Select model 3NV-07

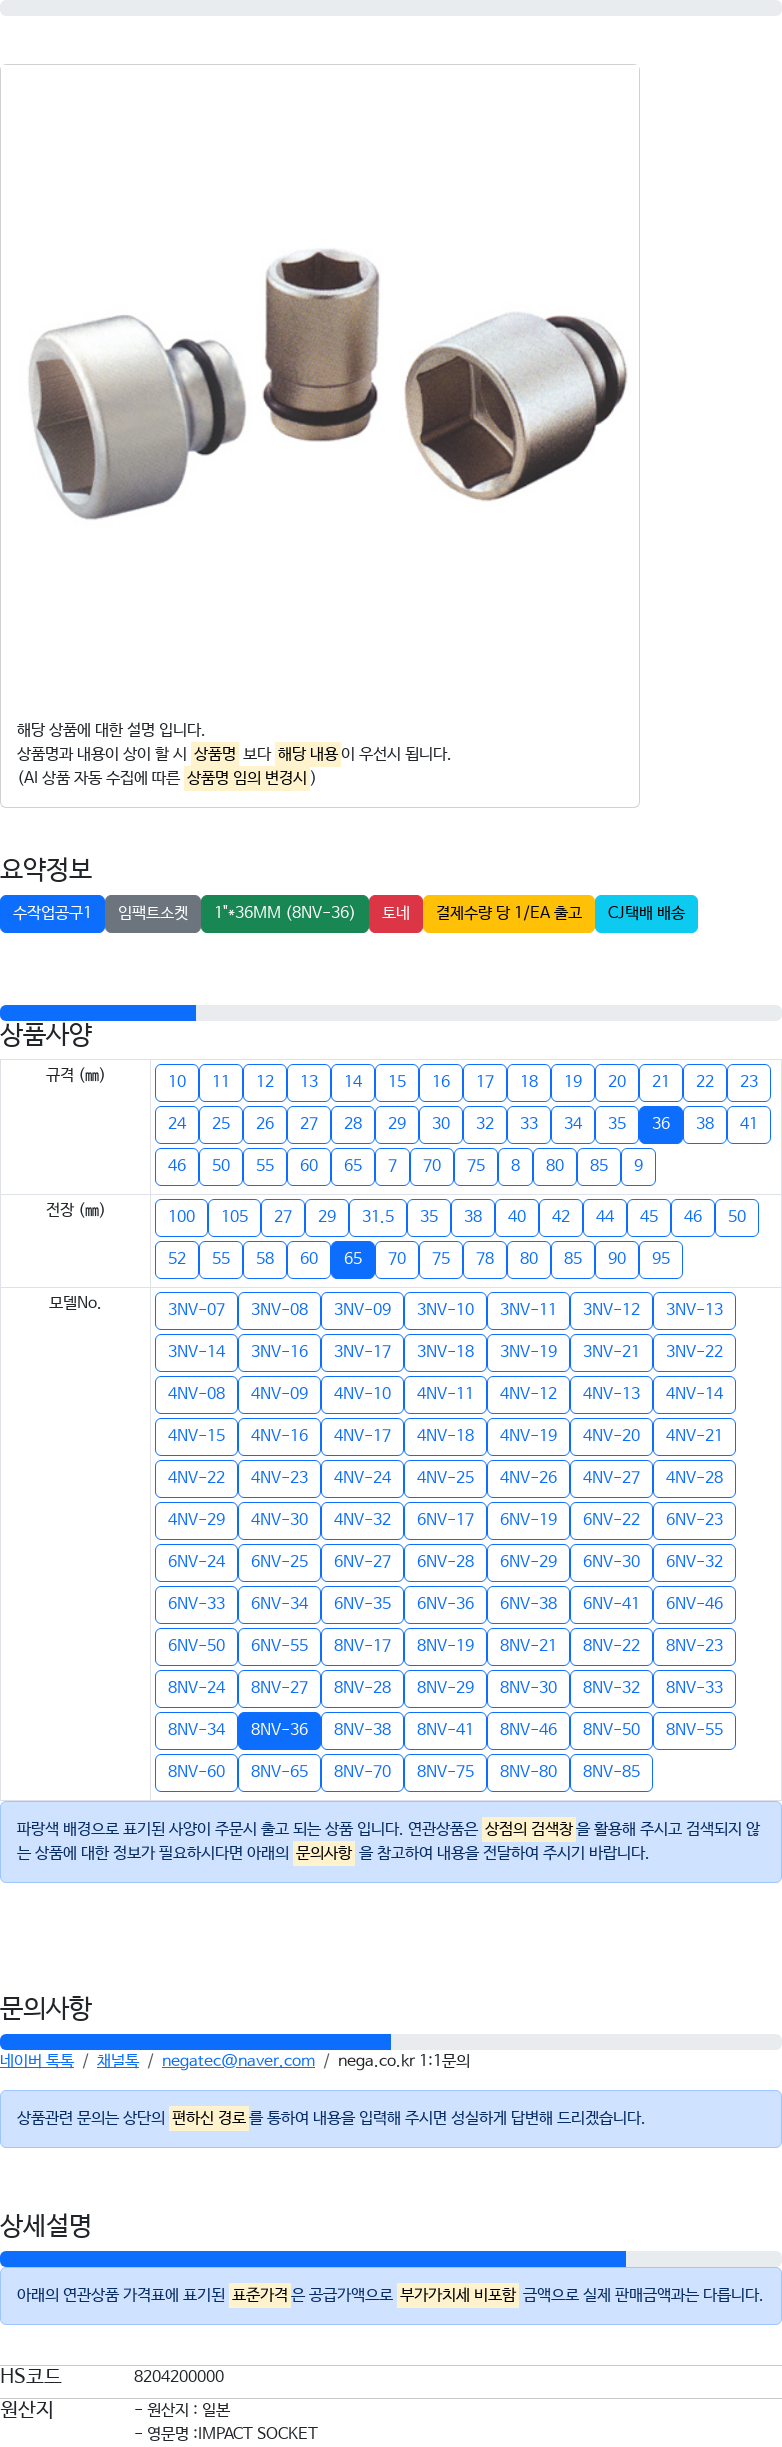point(196,1310)
